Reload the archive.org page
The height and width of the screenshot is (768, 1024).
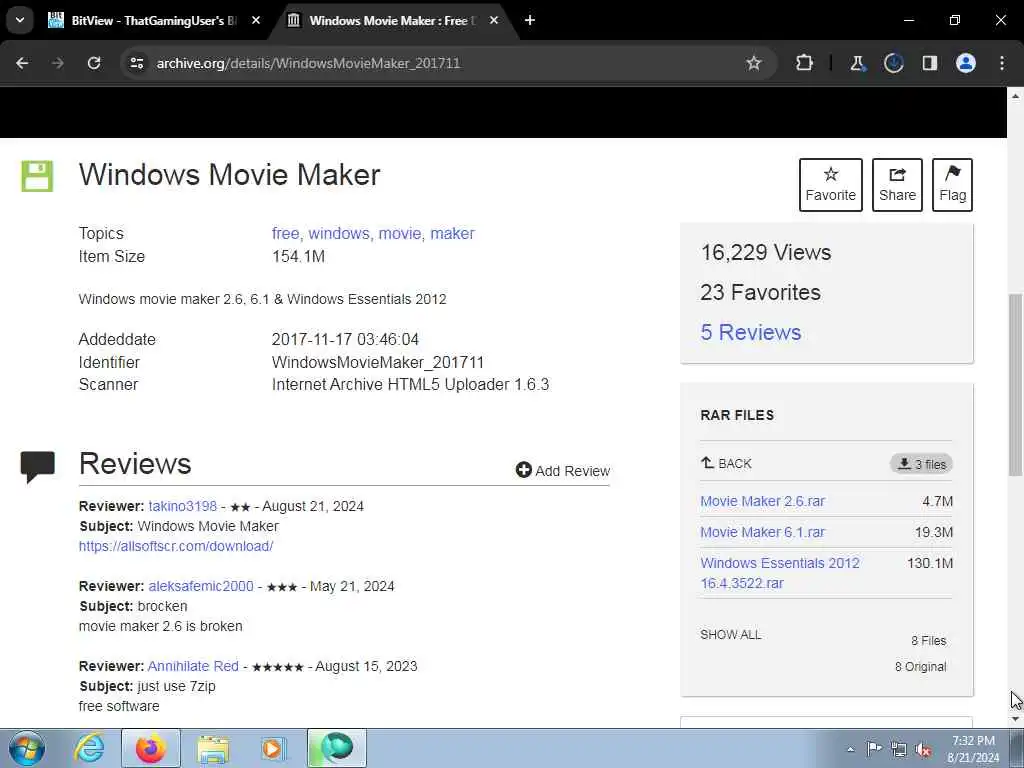94,63
